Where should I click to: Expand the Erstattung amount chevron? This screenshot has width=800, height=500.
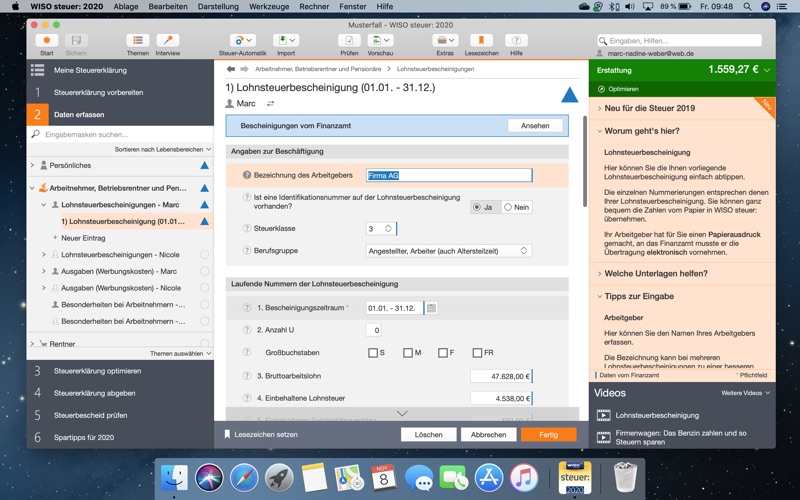point(767,70)
